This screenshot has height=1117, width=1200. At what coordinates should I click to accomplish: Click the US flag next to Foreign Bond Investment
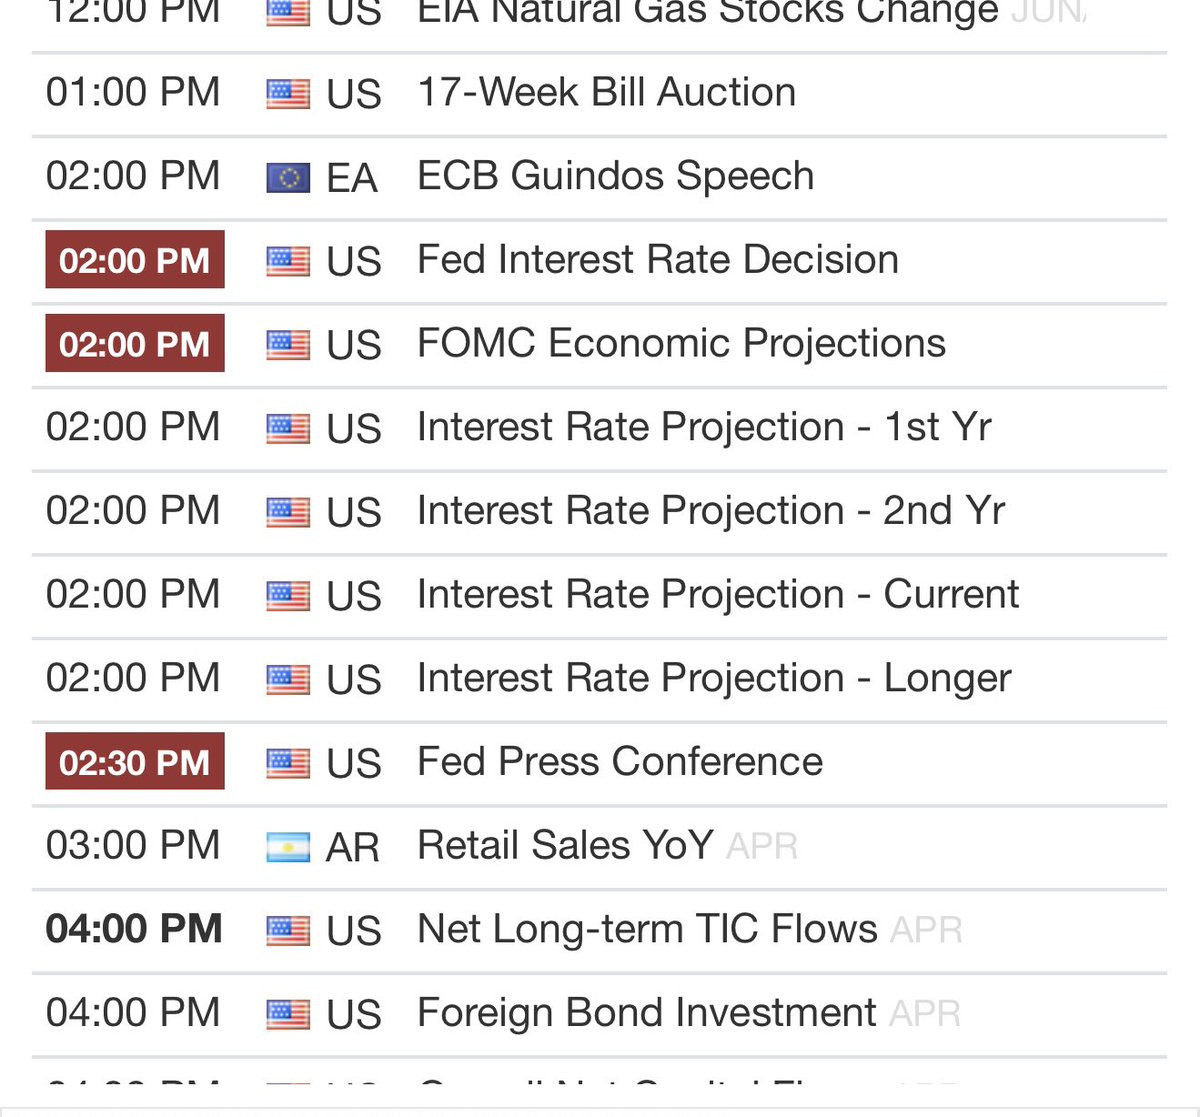point(288,1015)
